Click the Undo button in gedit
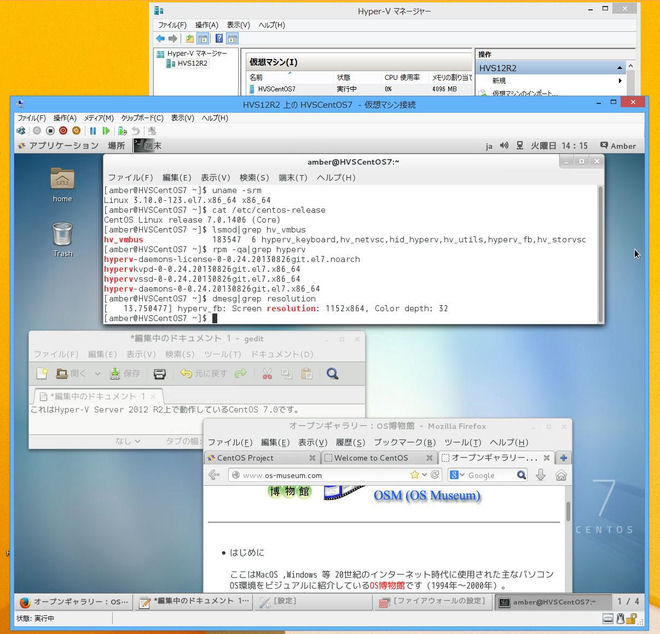 (x=203, y=373)
